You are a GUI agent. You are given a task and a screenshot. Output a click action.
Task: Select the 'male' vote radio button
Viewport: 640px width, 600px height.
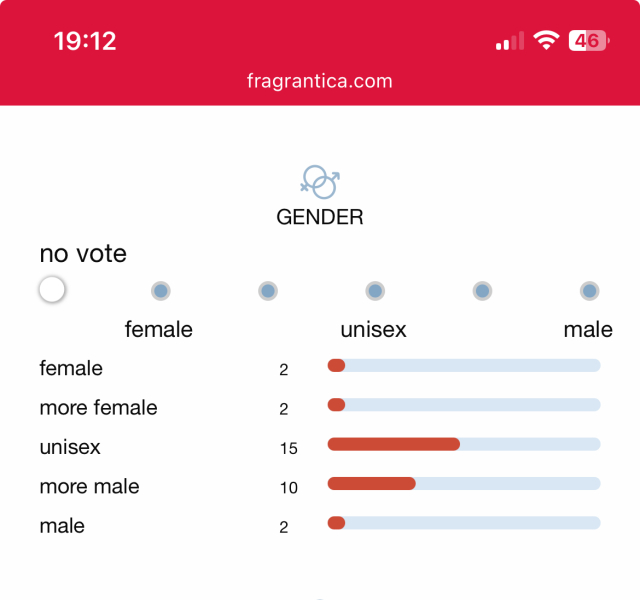590,291
